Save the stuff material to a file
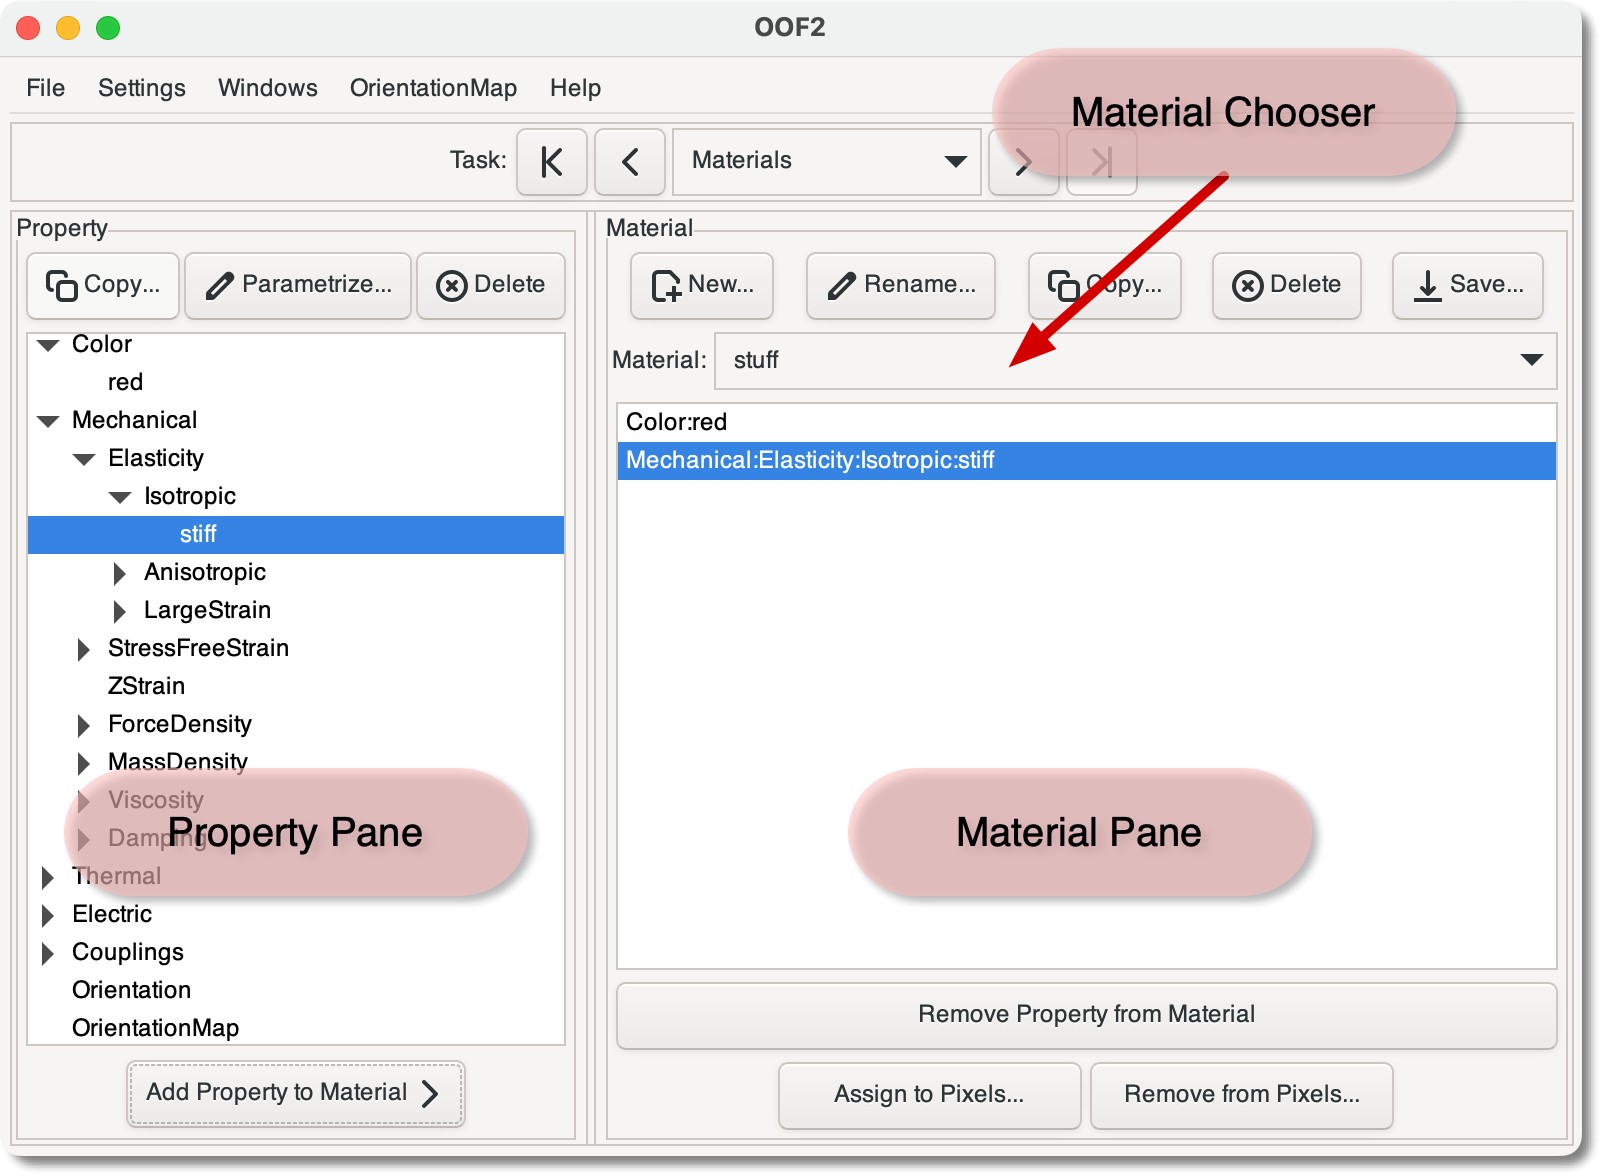This screenshot has height=1176, width=1602. tap(1466, 285)
